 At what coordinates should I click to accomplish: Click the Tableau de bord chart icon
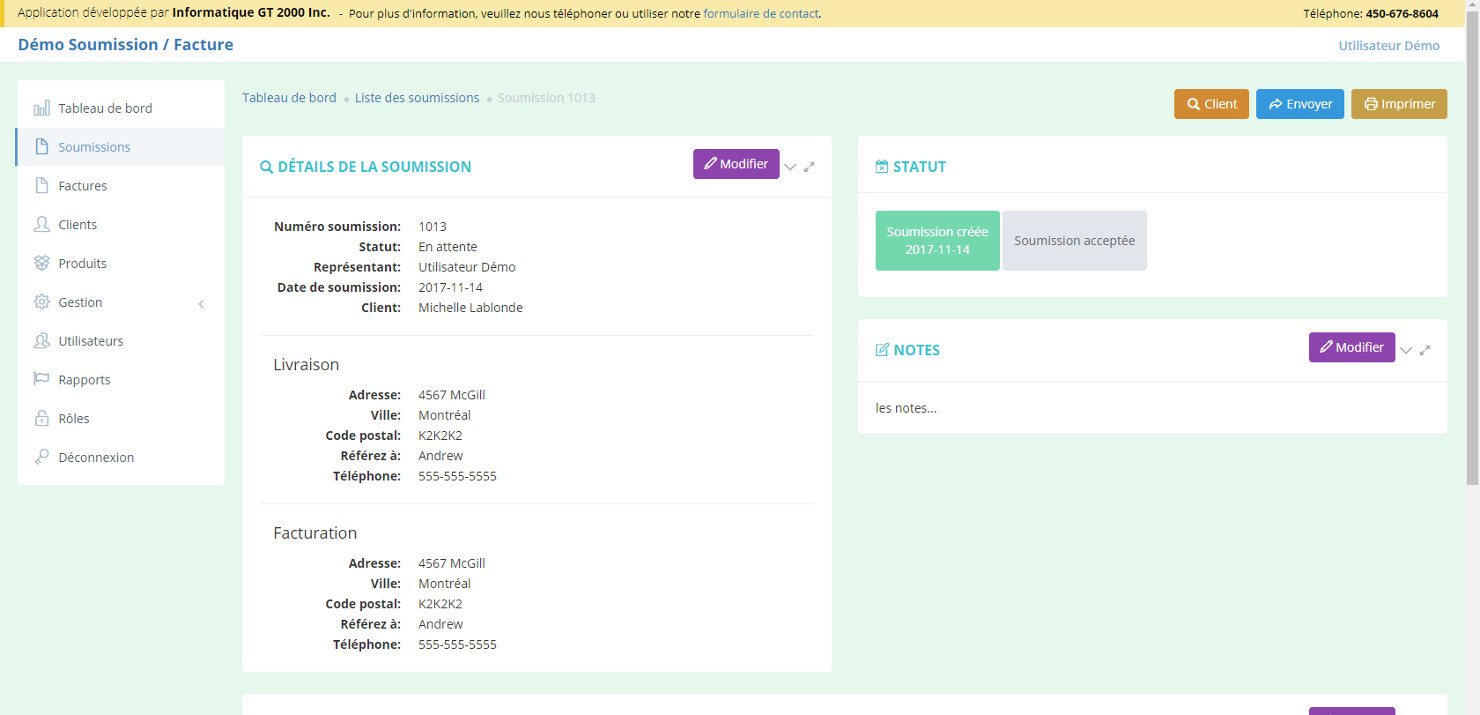pos(41,108)
